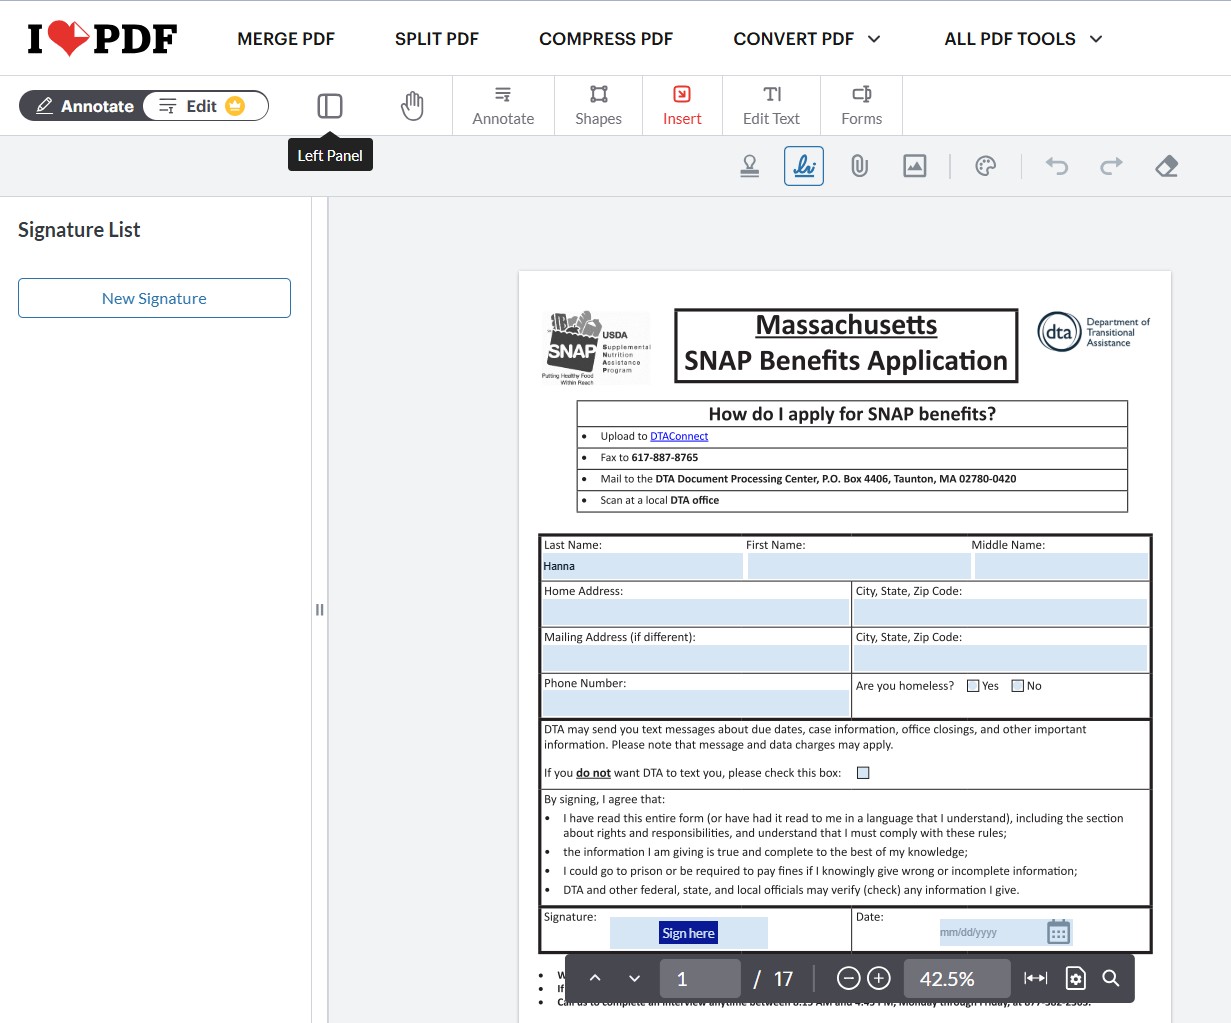This screenshot has width=1231, height=1023.
Task: Check the opt-out of DTA texts box
Action: pyautogui.click(x=863, y=772)
